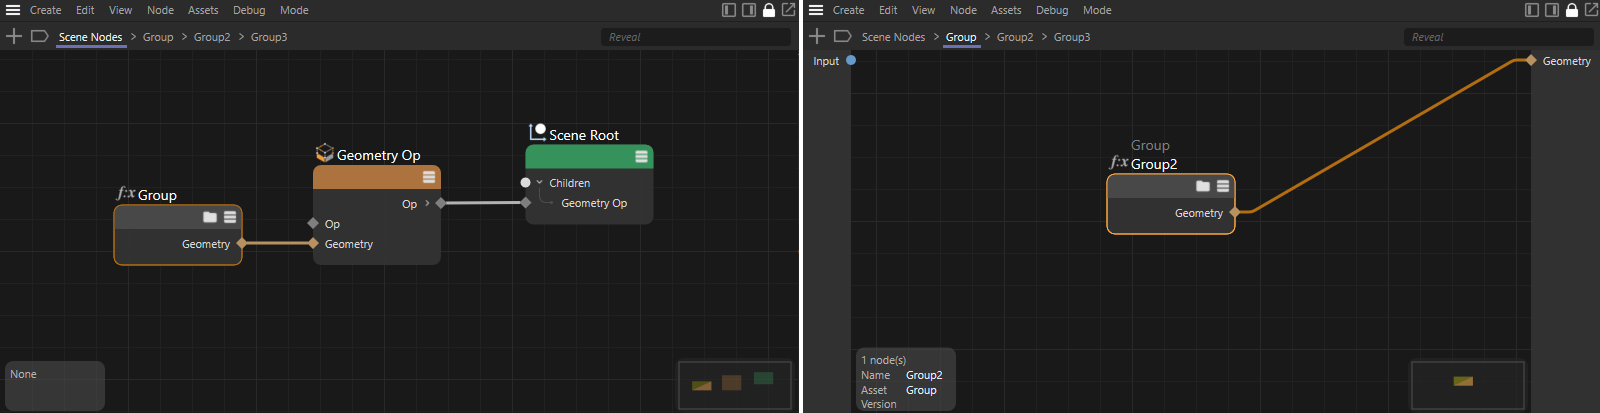Click the folder icon on the Group2 node

click(1203, 186)
